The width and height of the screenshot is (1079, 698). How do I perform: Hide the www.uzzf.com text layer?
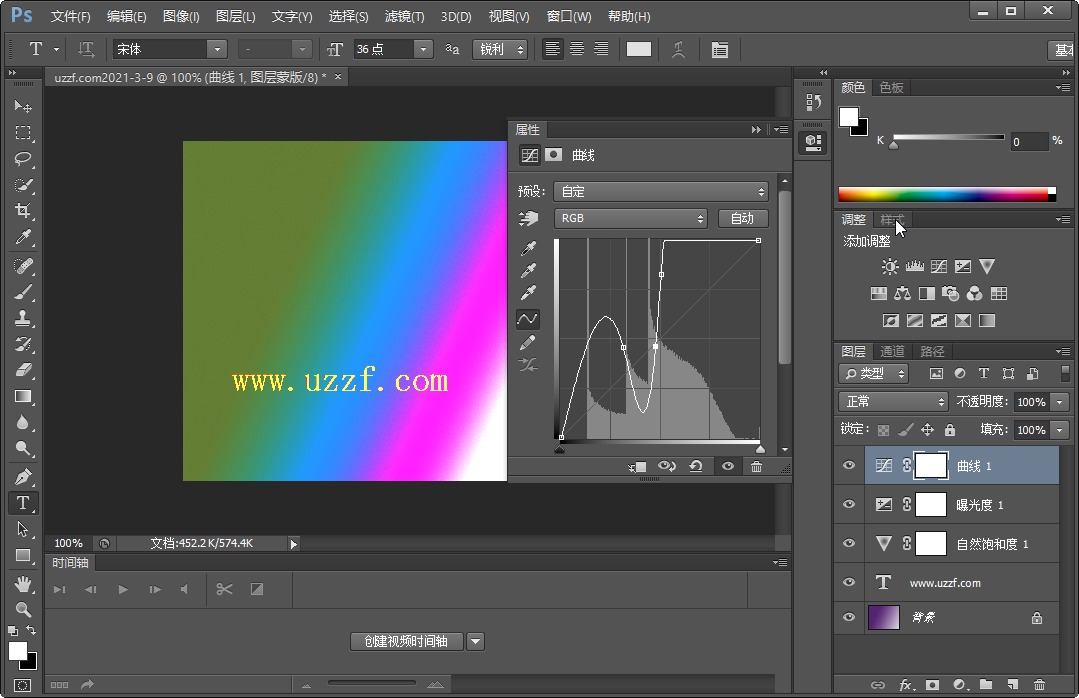(x=848, y=582)
